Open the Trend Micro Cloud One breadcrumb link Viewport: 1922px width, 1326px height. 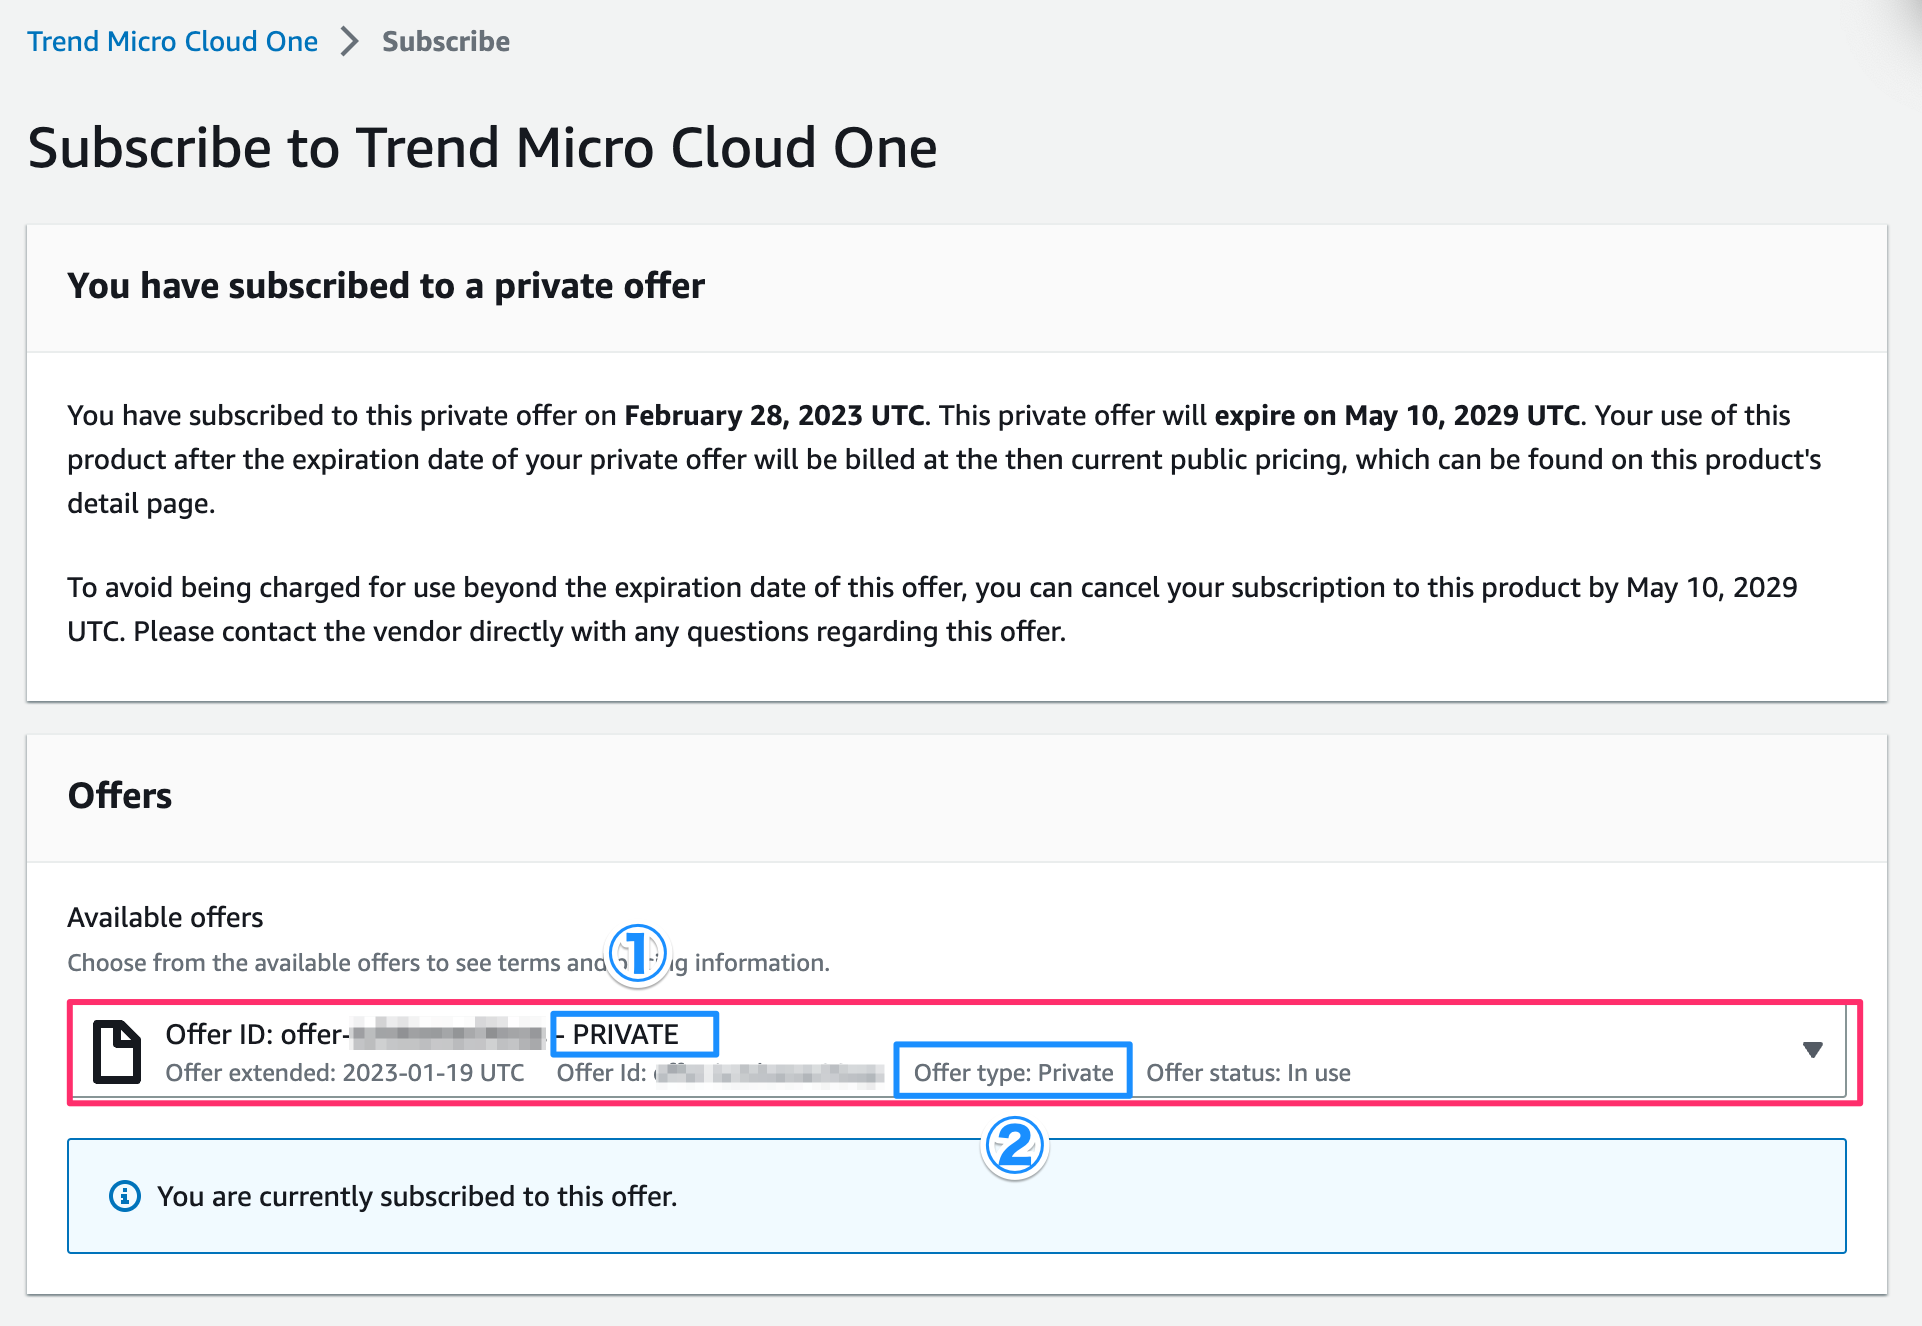coord(171,41)
